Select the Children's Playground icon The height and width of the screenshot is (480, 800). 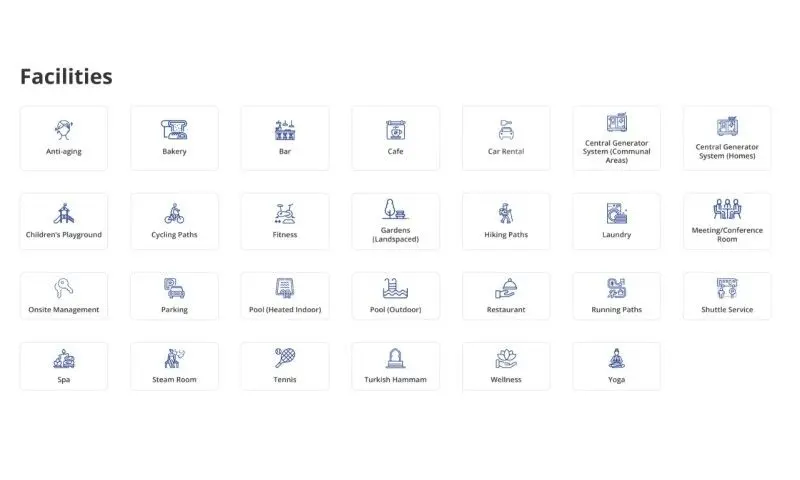(x=64, y=213)
